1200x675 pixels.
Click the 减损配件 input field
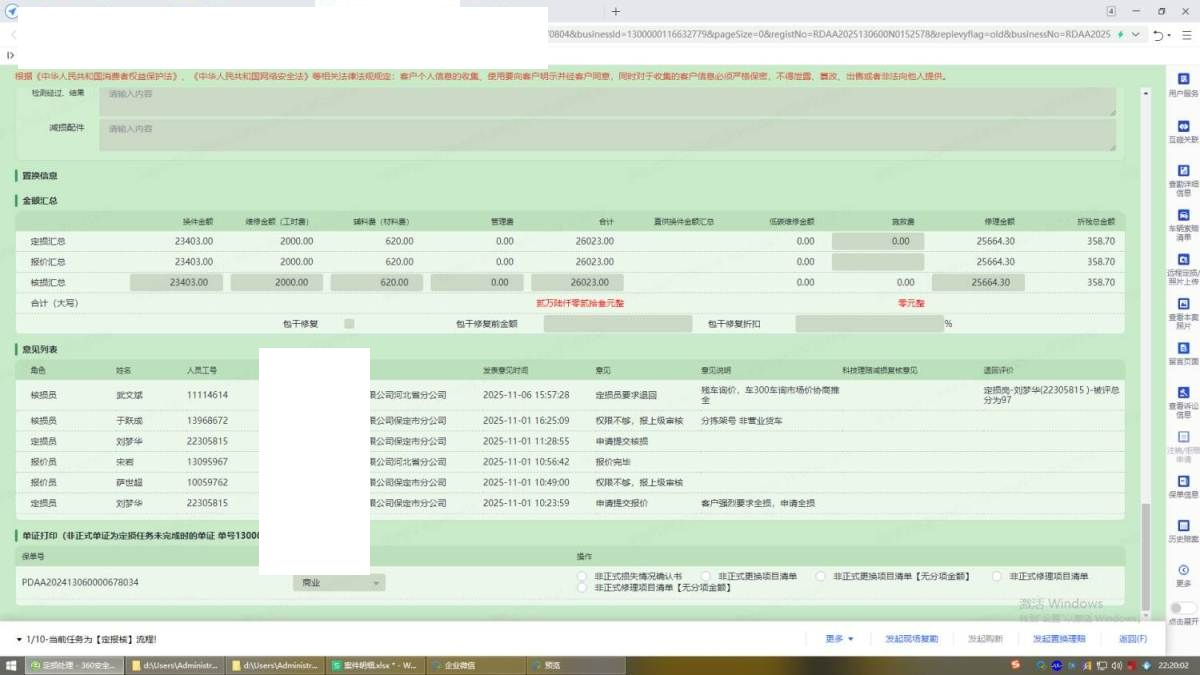(x=607, y=129)
